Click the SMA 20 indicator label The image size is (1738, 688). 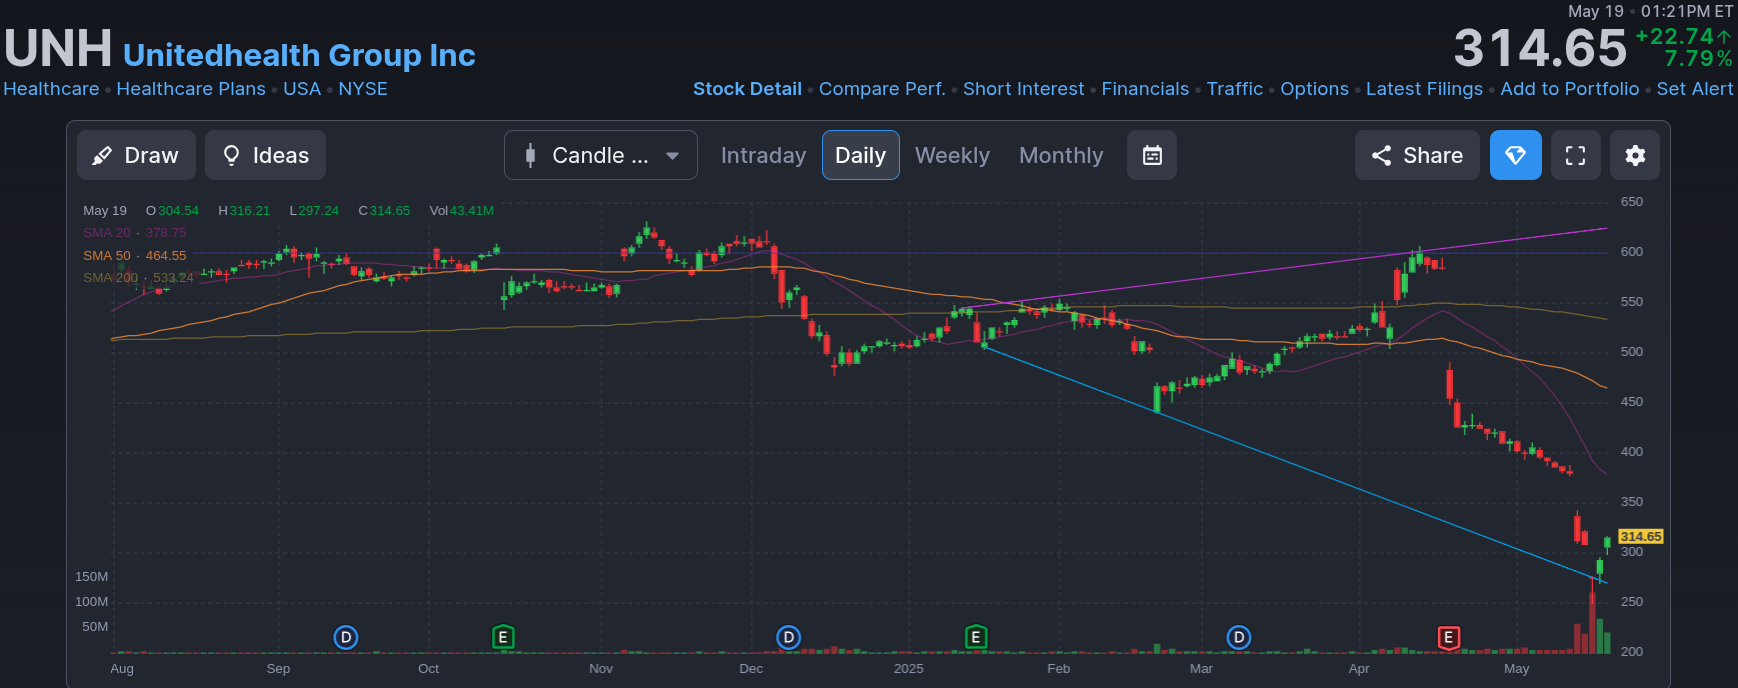[x=107, y=233]
